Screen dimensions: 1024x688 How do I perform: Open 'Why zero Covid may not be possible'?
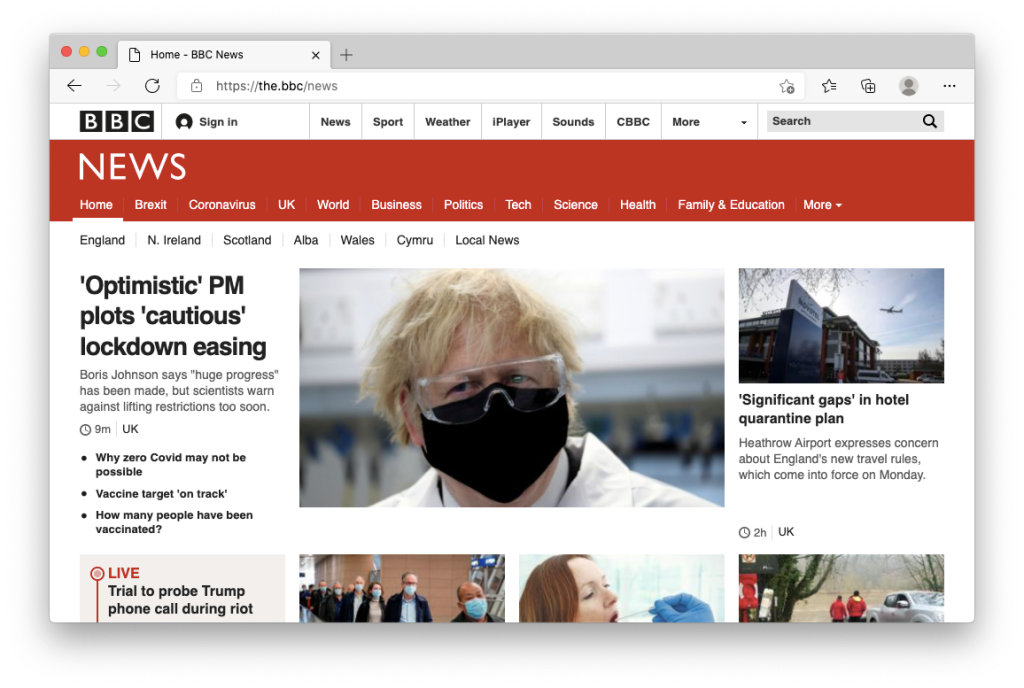point(170,464)
